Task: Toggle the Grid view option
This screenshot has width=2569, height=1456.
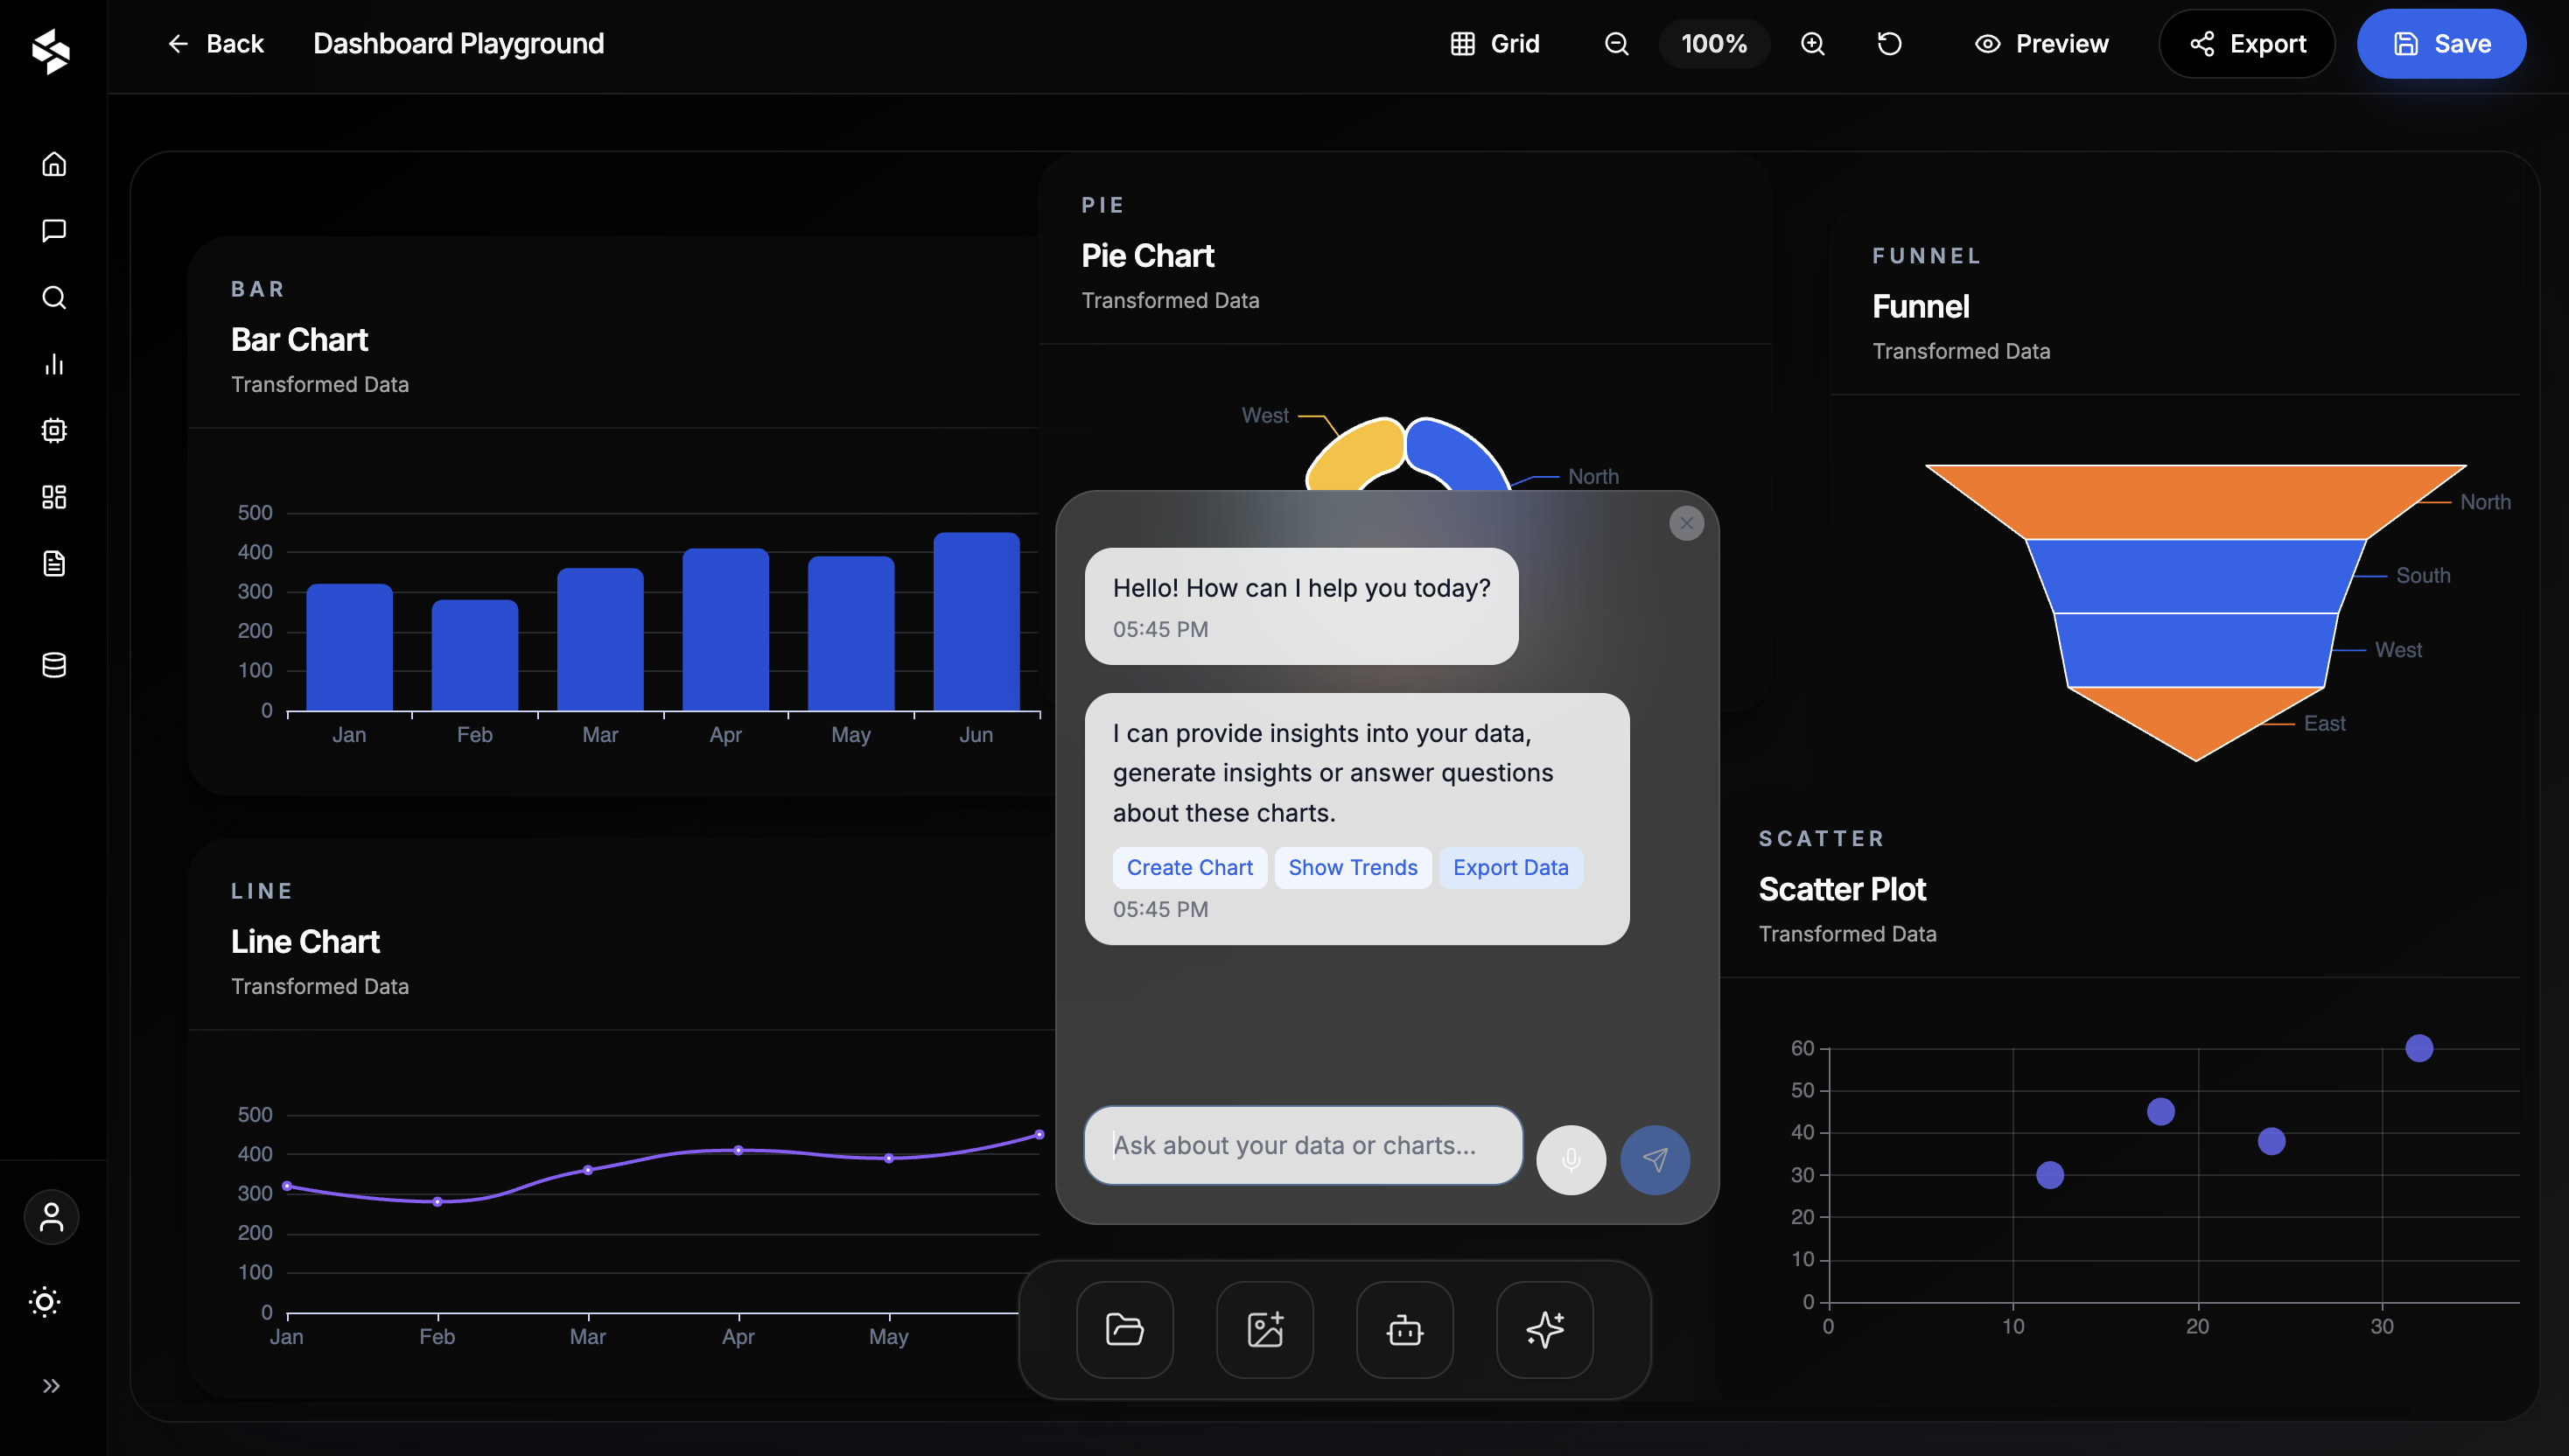Action: [1495, 44]
